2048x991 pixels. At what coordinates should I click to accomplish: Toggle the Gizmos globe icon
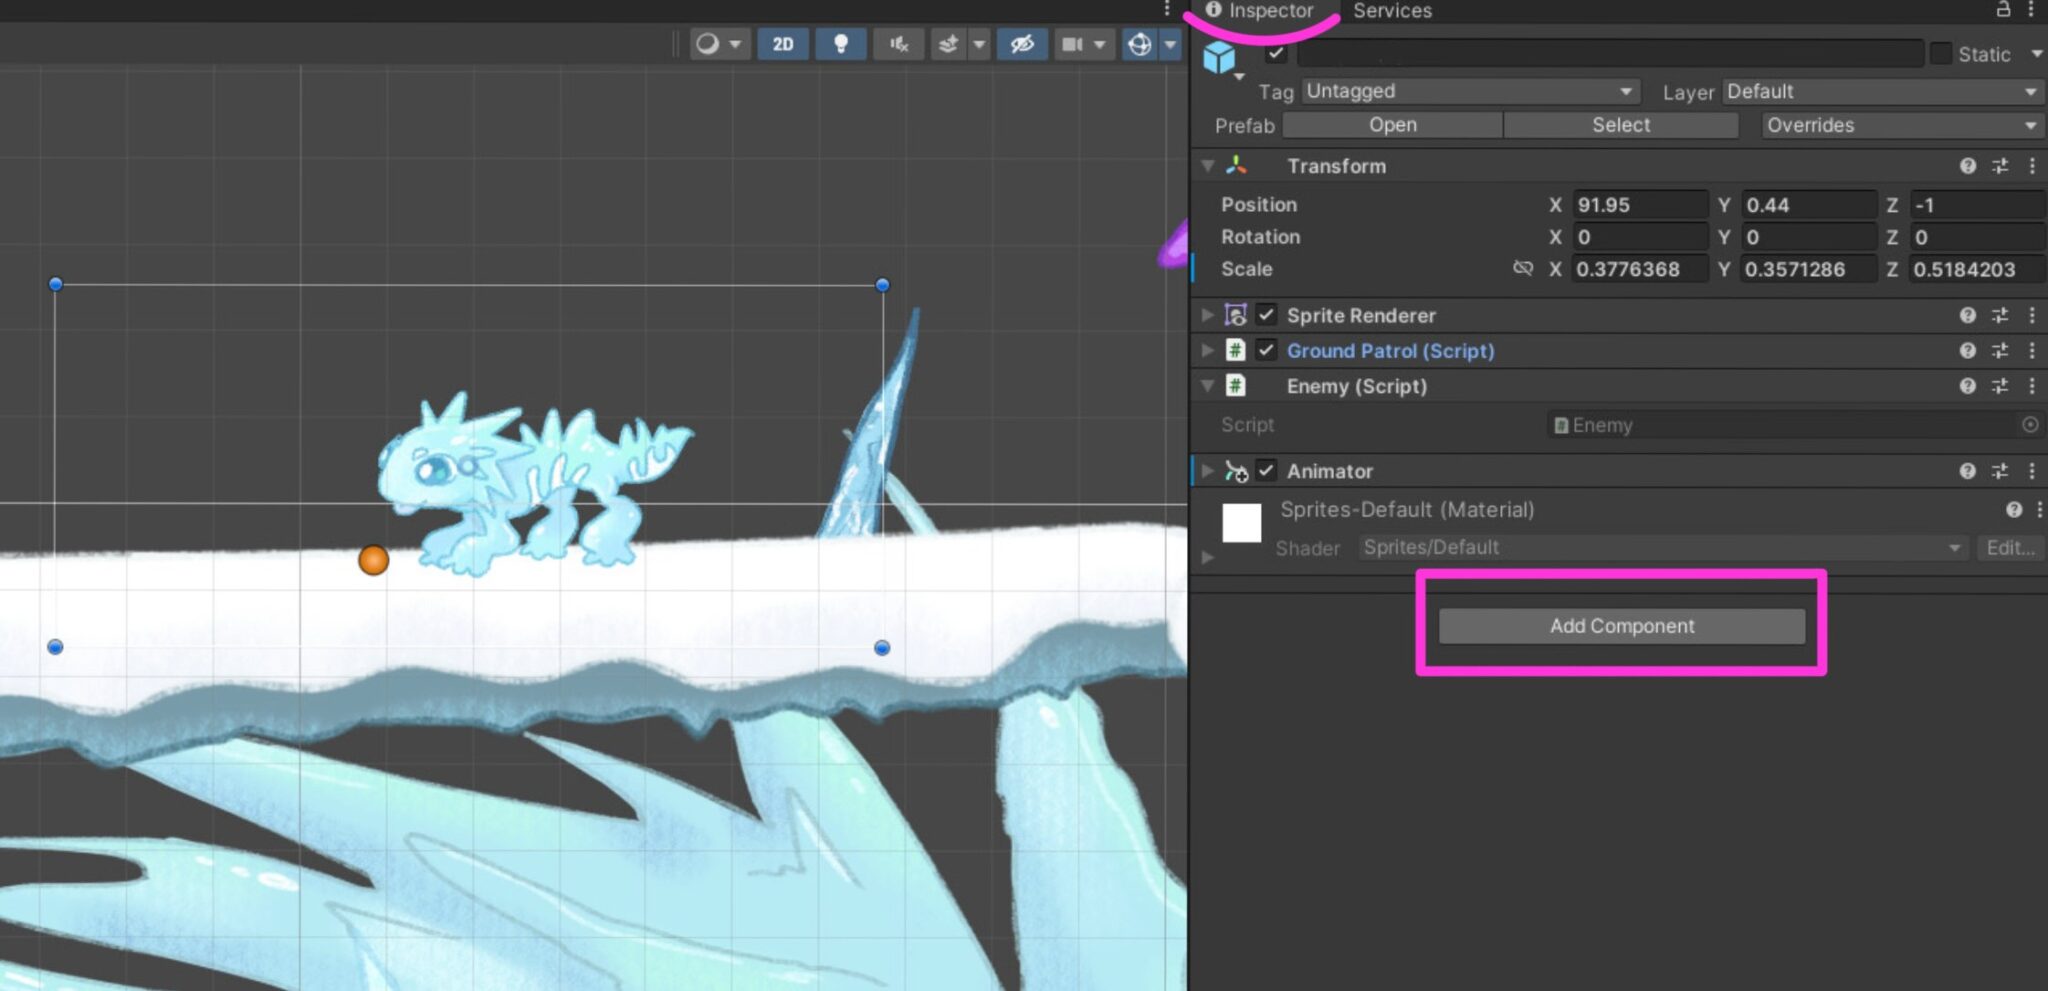(x=1139, y=44)
